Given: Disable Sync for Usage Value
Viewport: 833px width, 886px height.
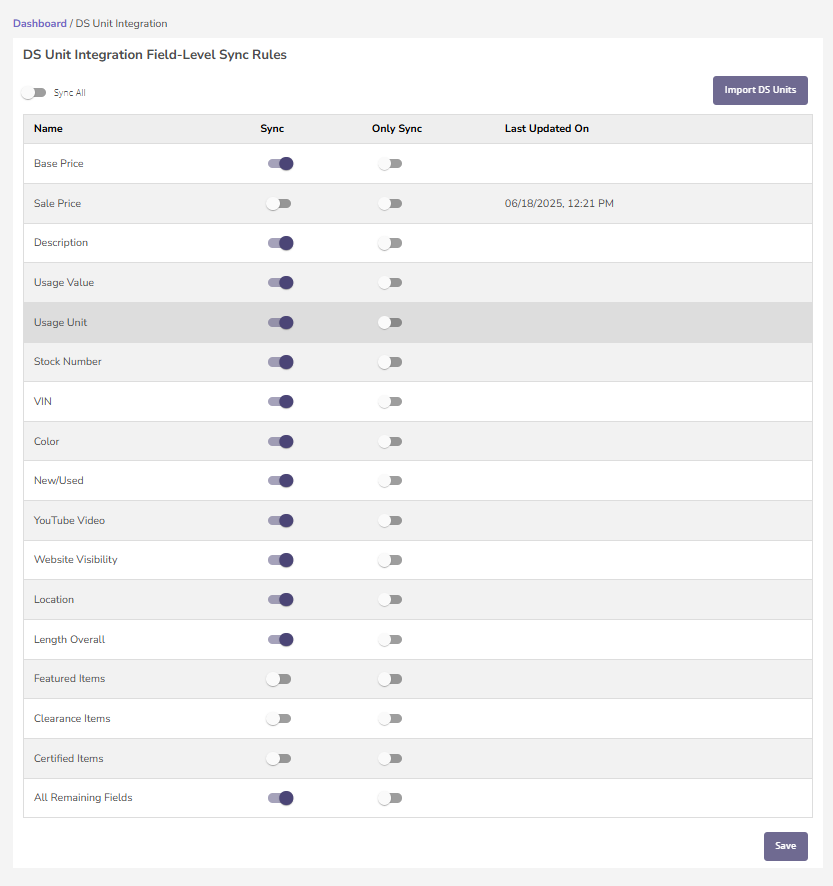Looking at the screenshot, I should pyautogui.click(x=280, y=283).
